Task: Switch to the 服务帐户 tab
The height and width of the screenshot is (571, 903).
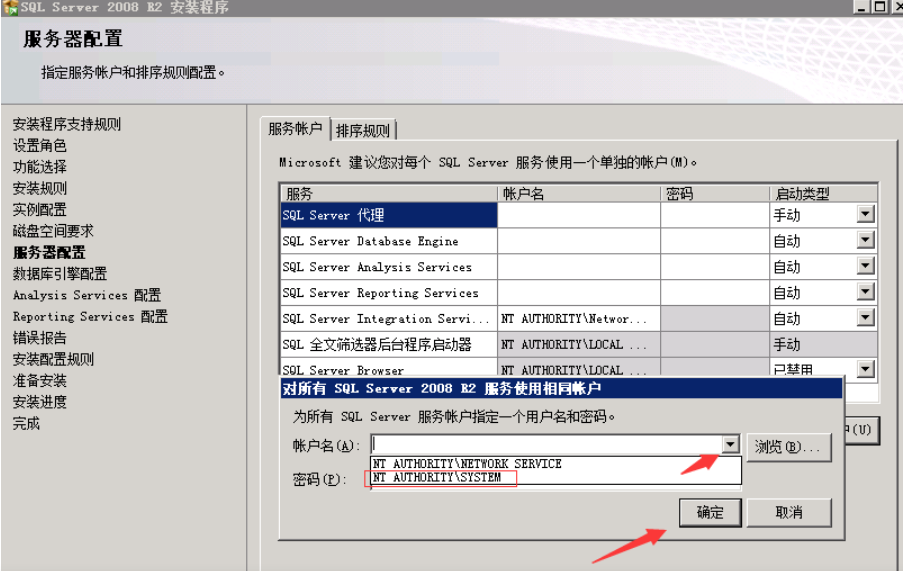Action: [x=295, y=129]
